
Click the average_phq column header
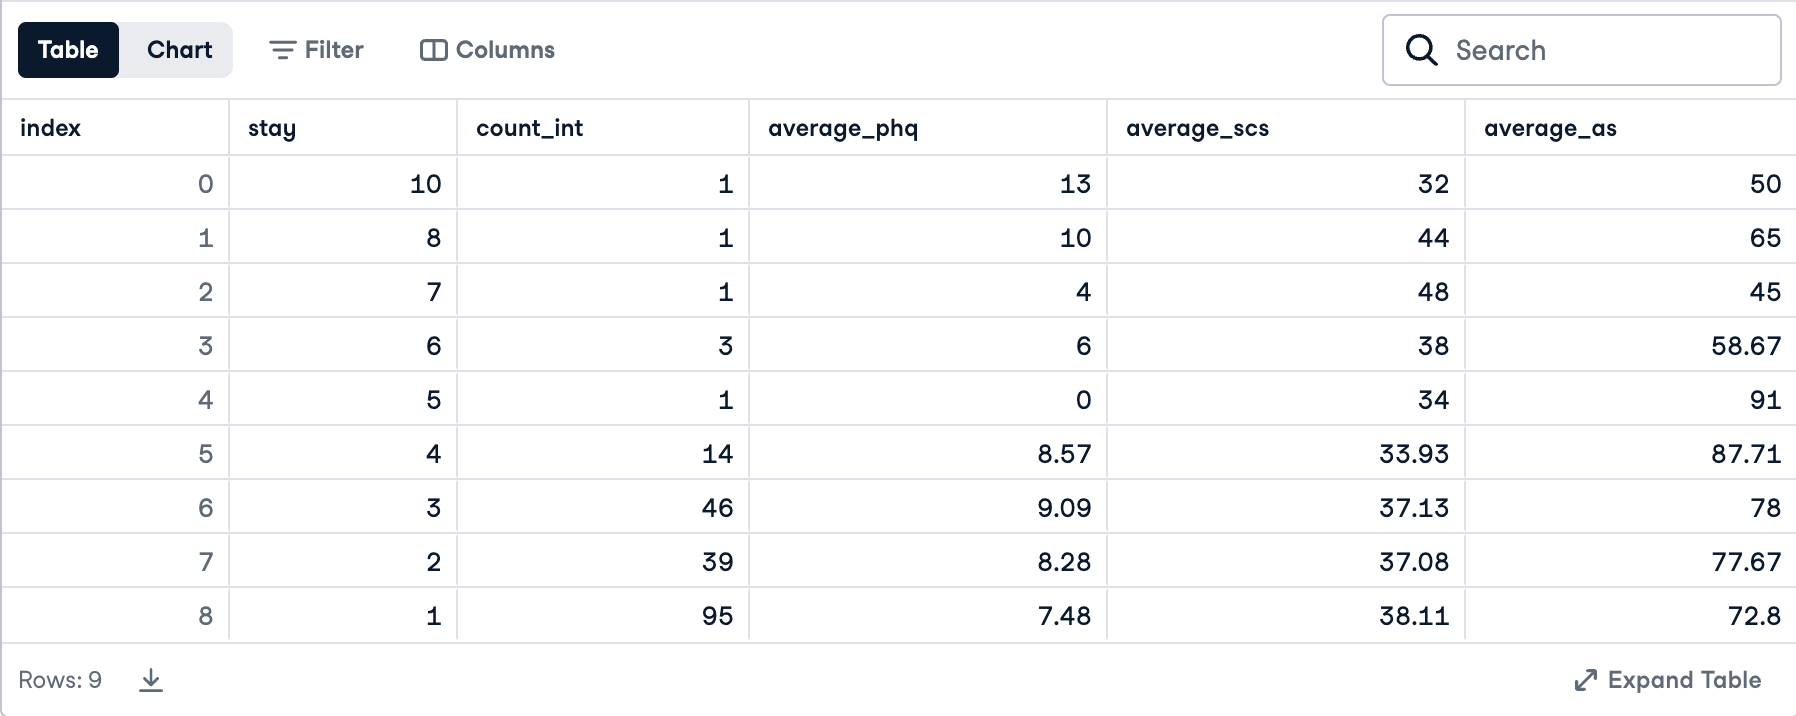point(928,128)
